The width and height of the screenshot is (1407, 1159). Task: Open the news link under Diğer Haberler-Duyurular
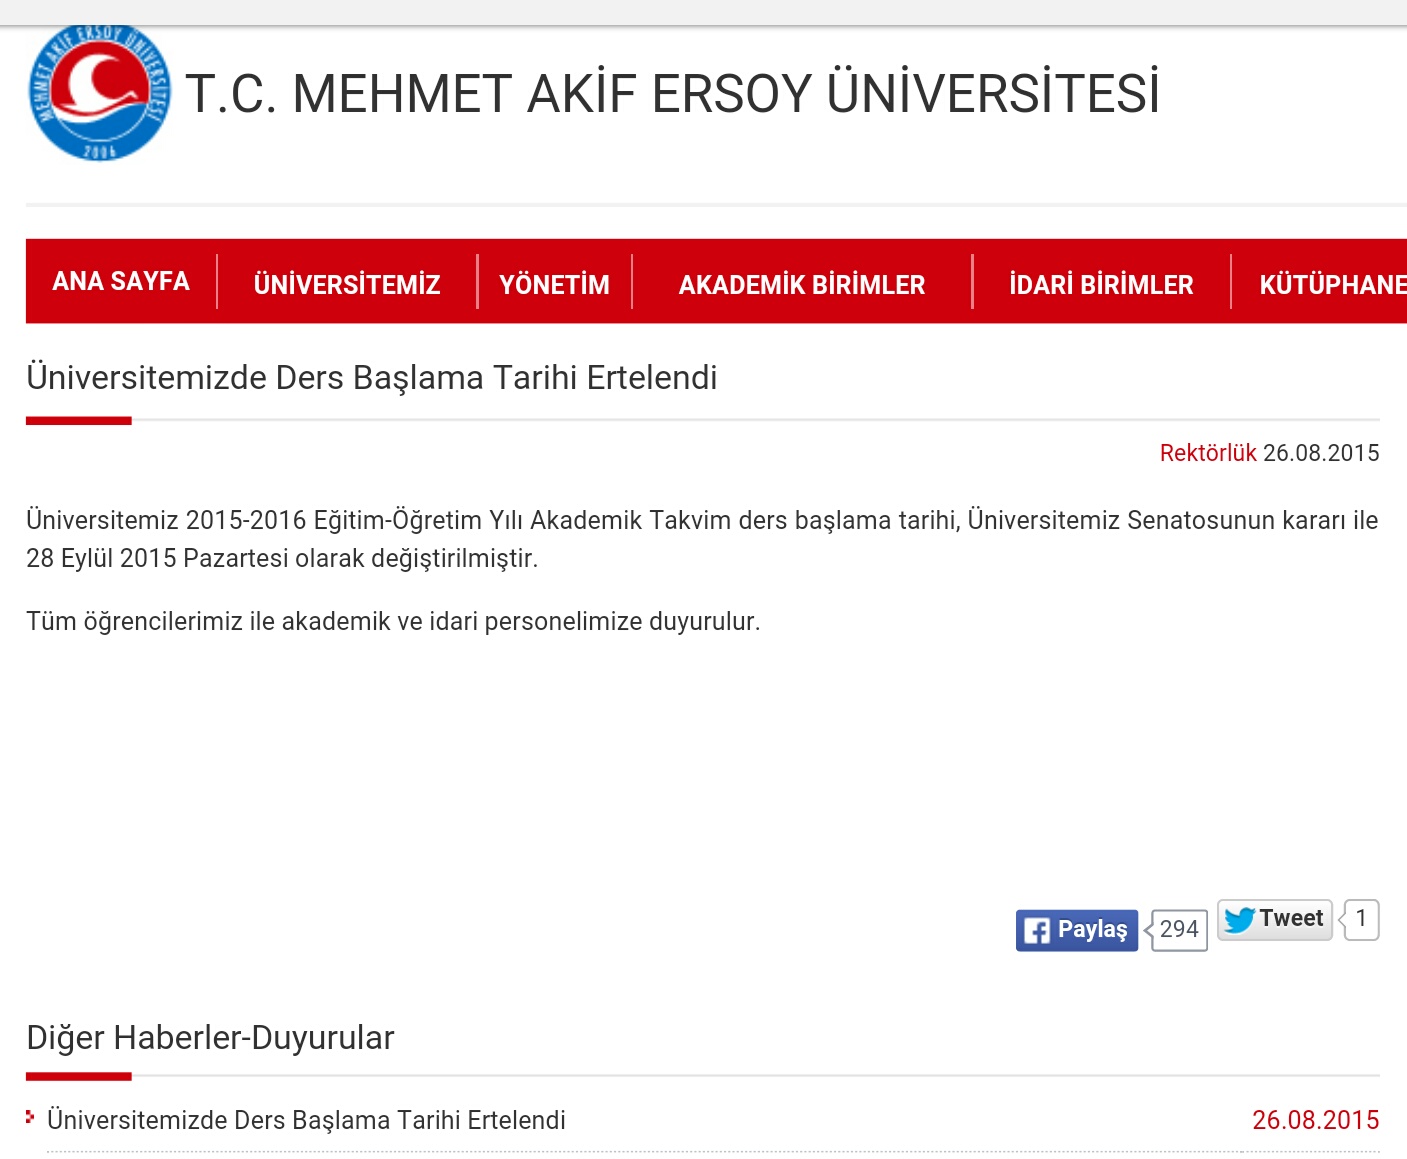point(306,1120)
